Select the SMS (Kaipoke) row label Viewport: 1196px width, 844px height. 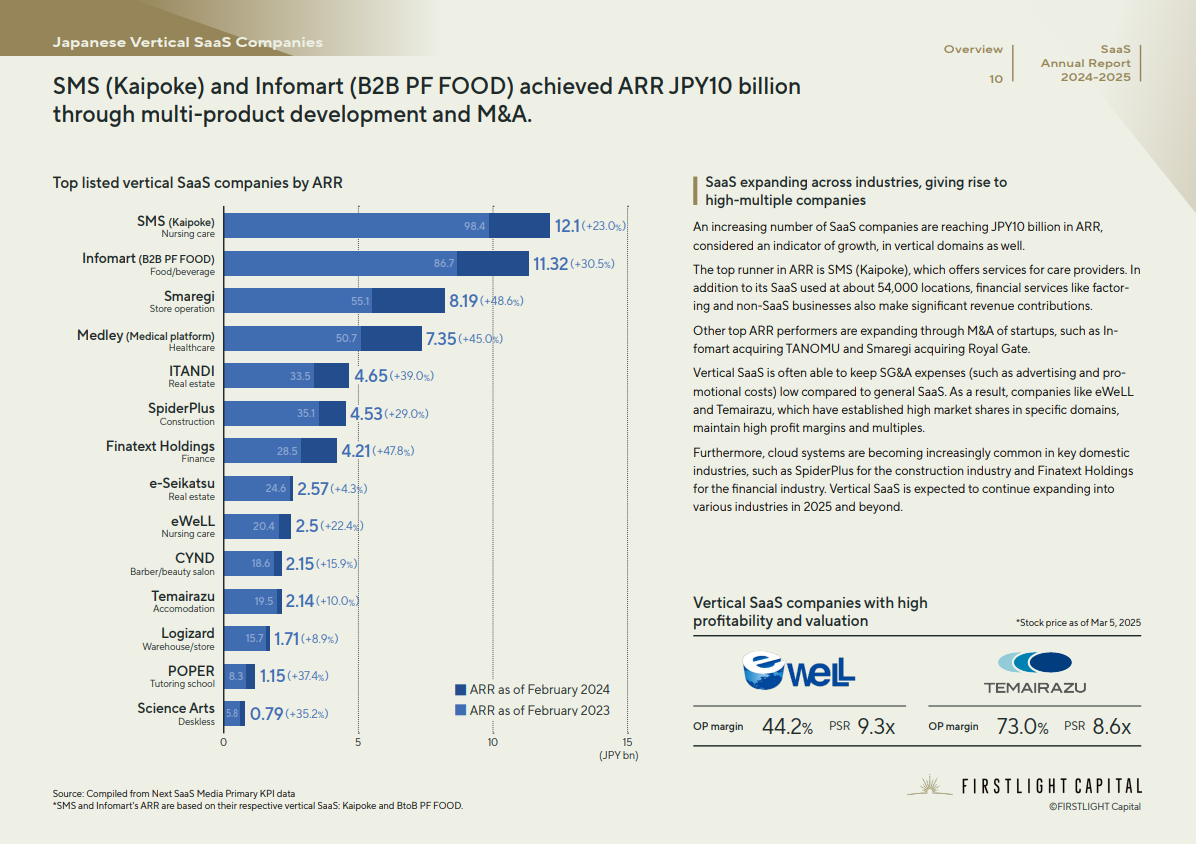[175, 226]
